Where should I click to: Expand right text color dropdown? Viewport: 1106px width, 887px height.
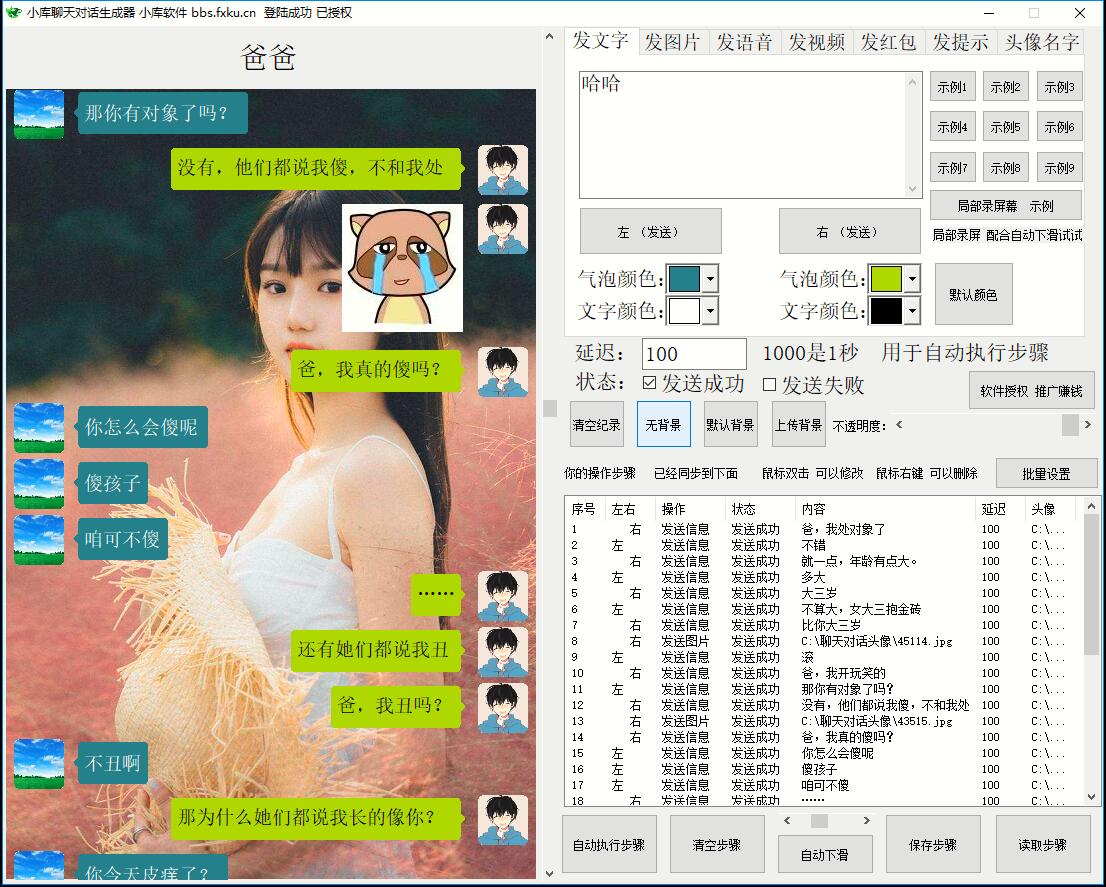pos(912,311)
